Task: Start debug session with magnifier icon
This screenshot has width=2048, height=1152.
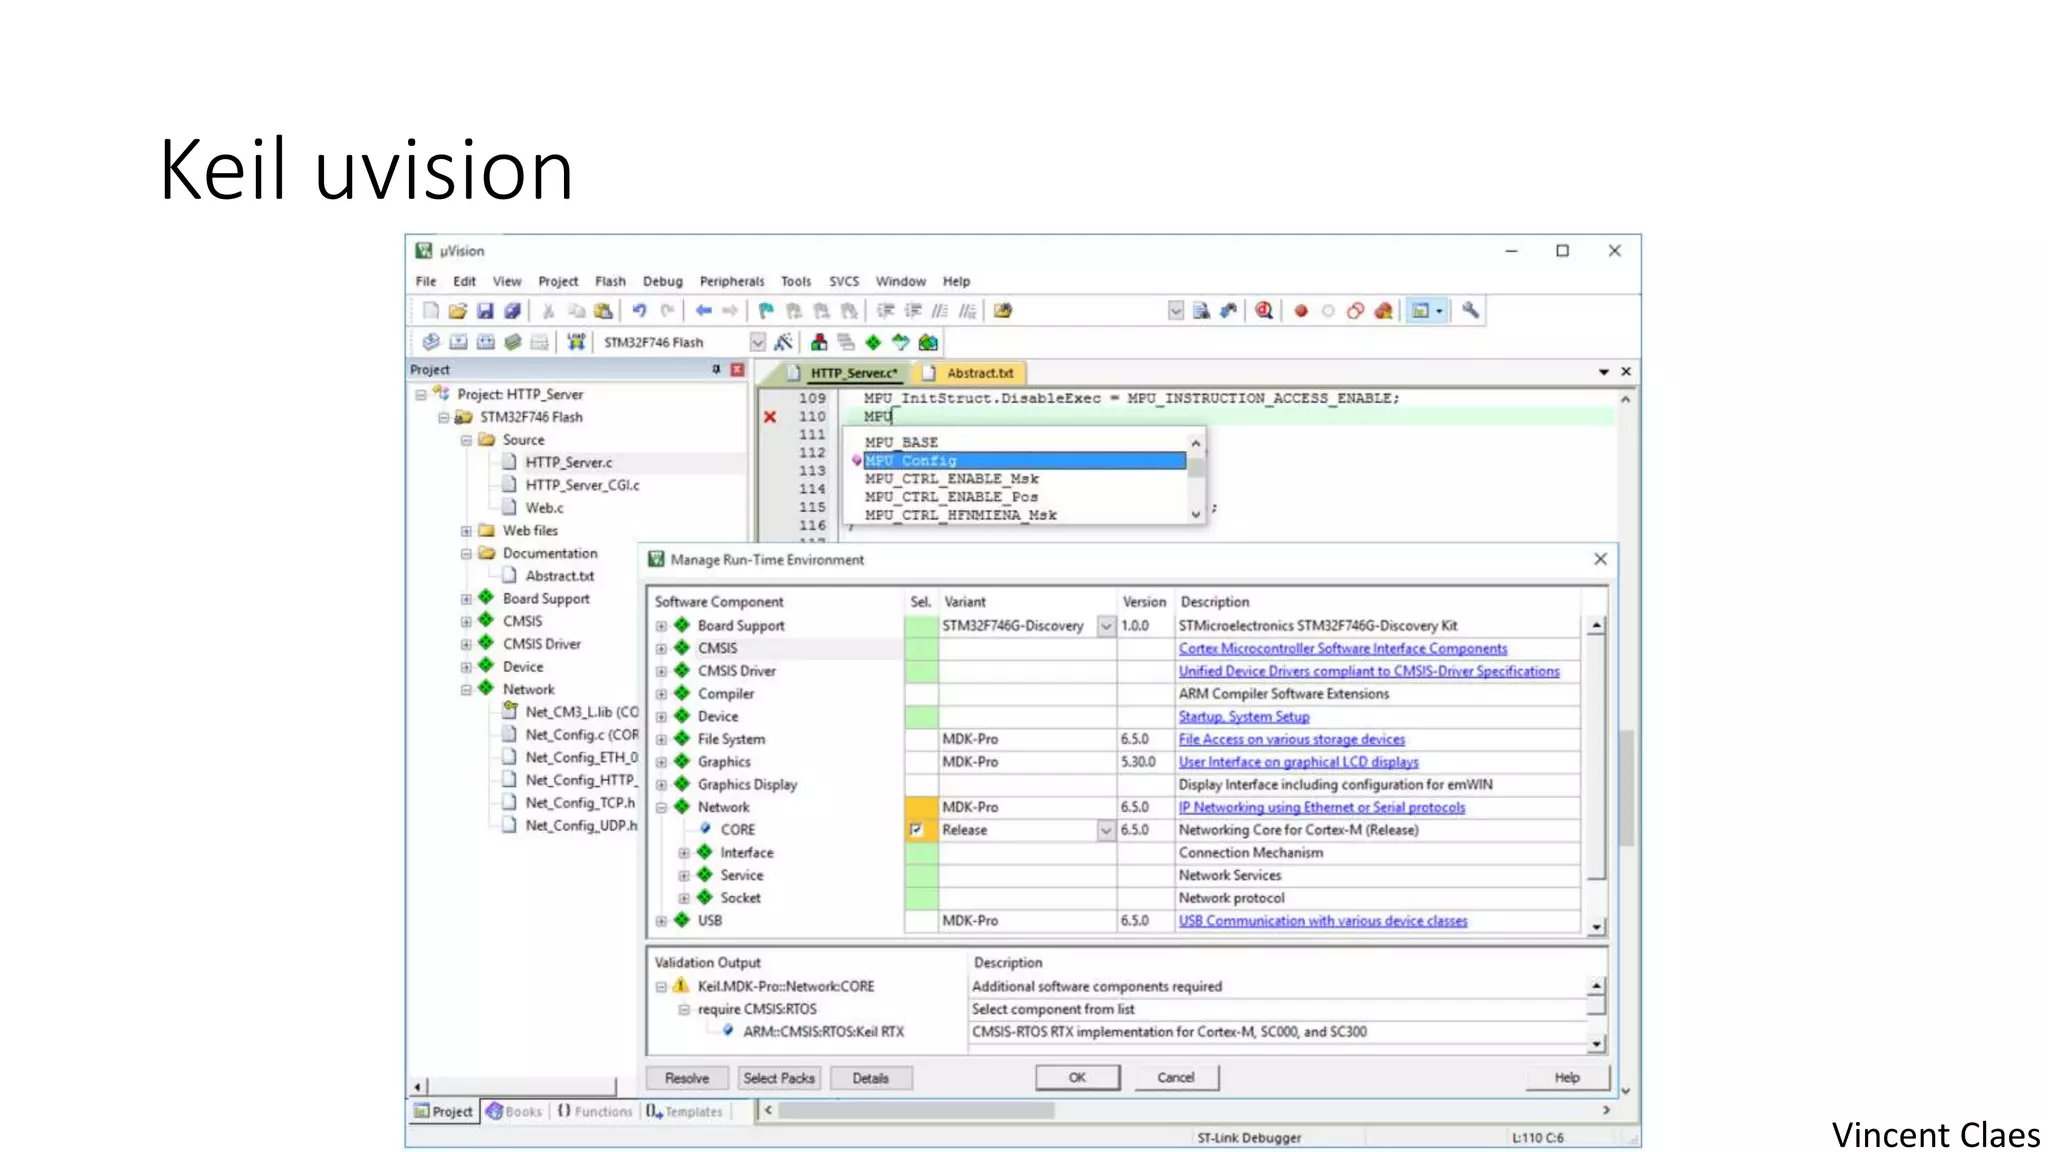Action: (x=1264, y=311)
